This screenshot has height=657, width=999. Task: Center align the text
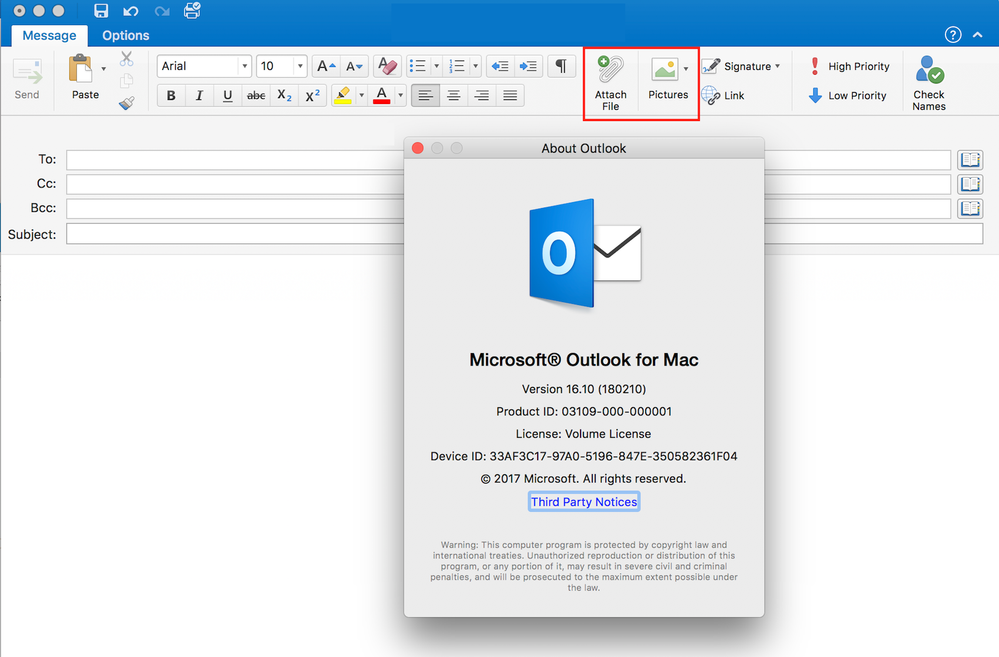pos(454,96)
